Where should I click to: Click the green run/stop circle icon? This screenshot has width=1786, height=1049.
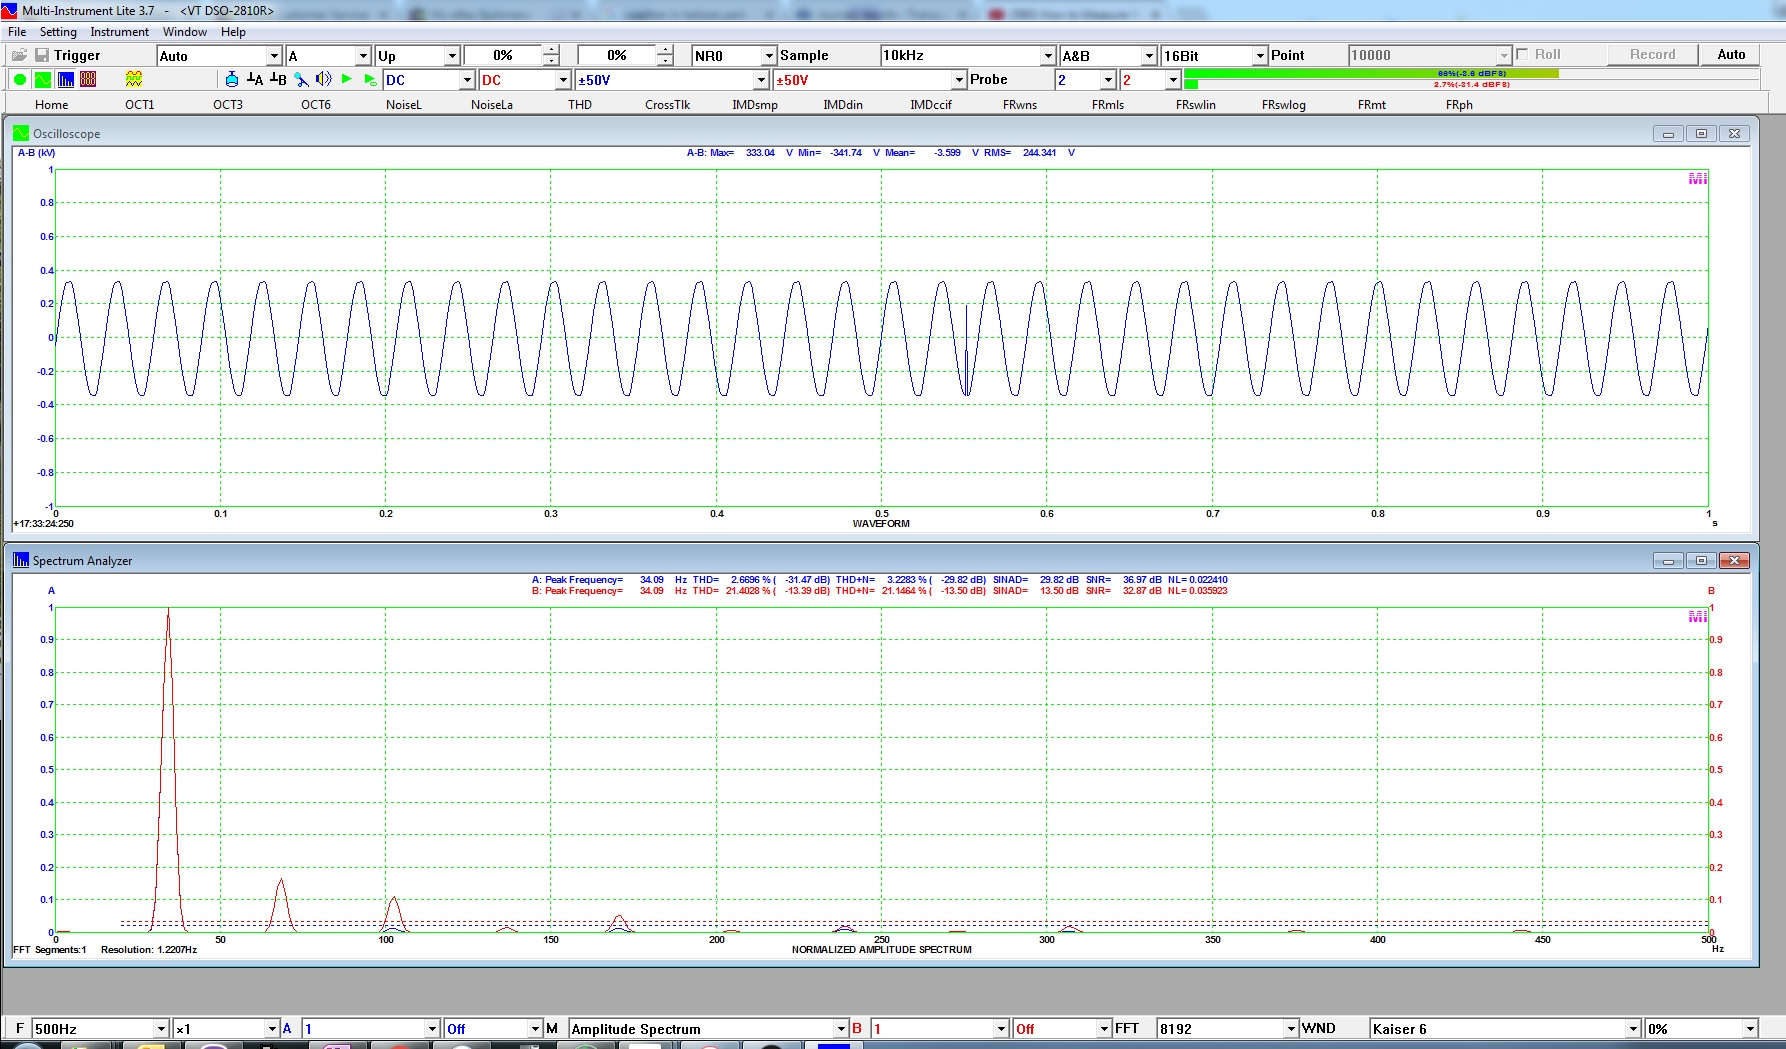coord(19,80)
